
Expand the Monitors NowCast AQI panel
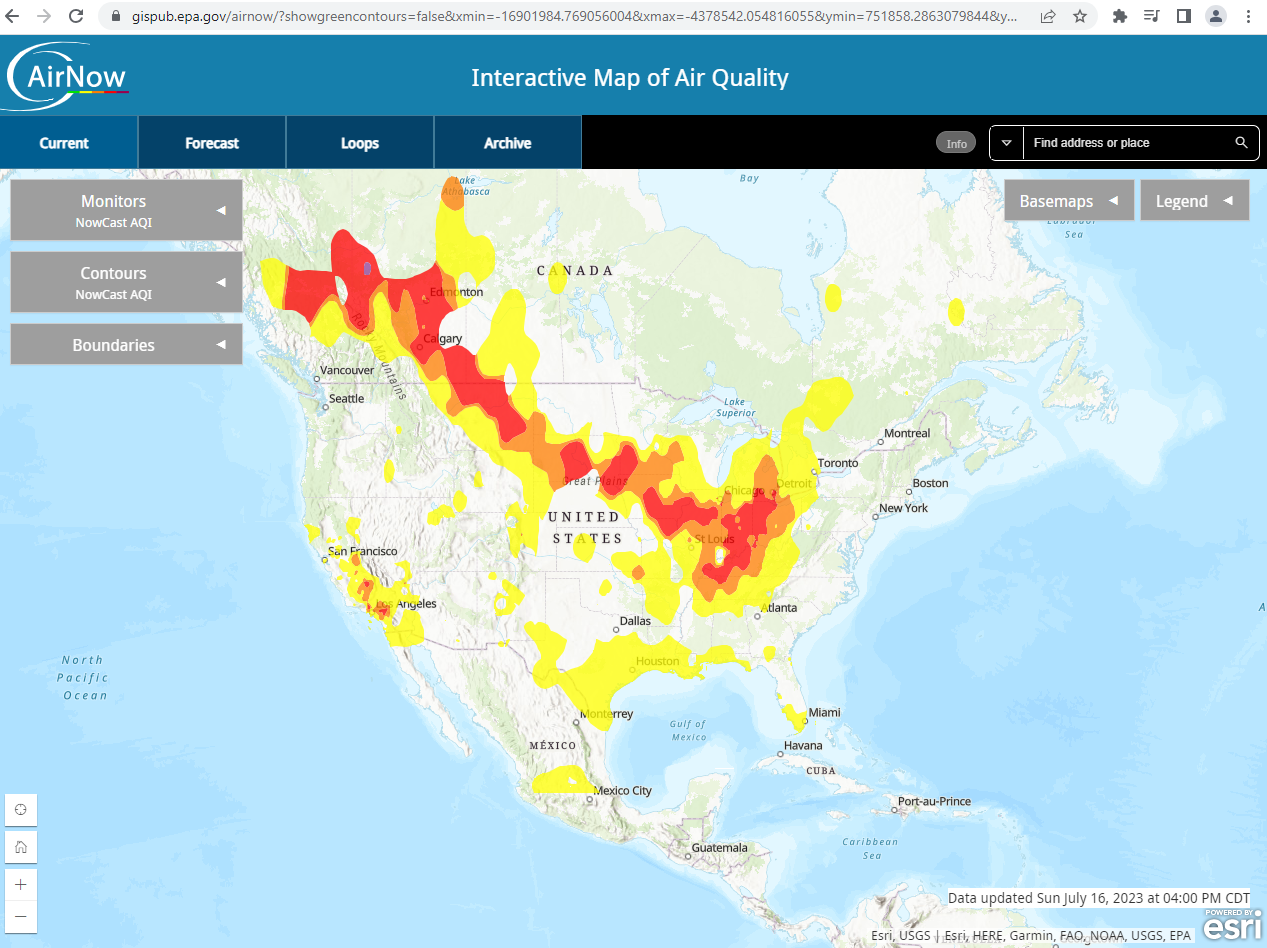126,210
